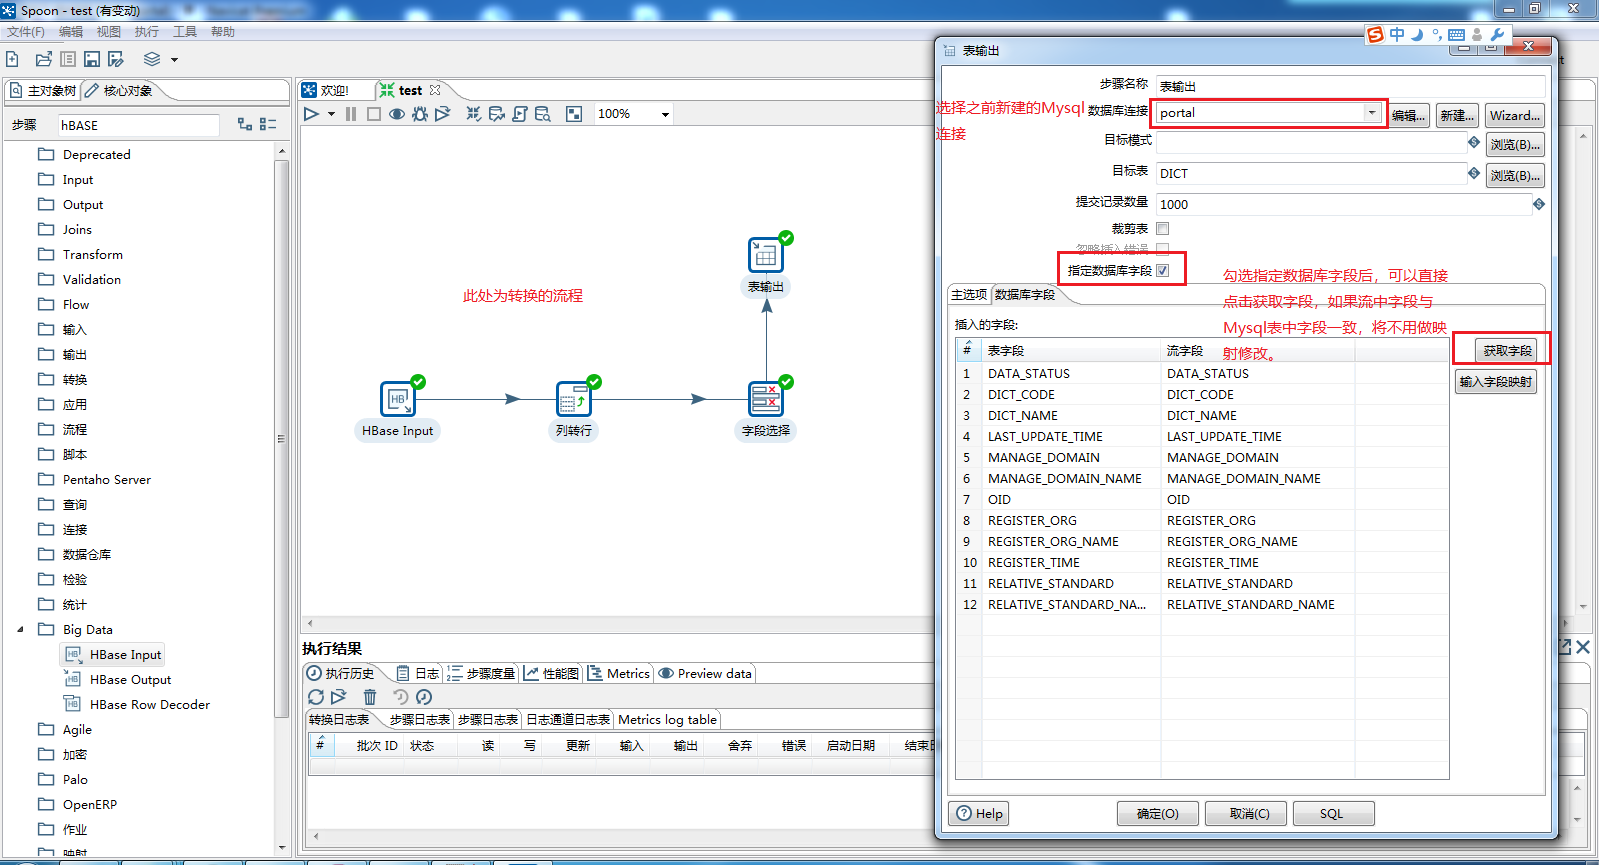Collapse all tree nodes icon beside search
The height and width of the screenshot is (865, 1599).
[x=268, y=124]
